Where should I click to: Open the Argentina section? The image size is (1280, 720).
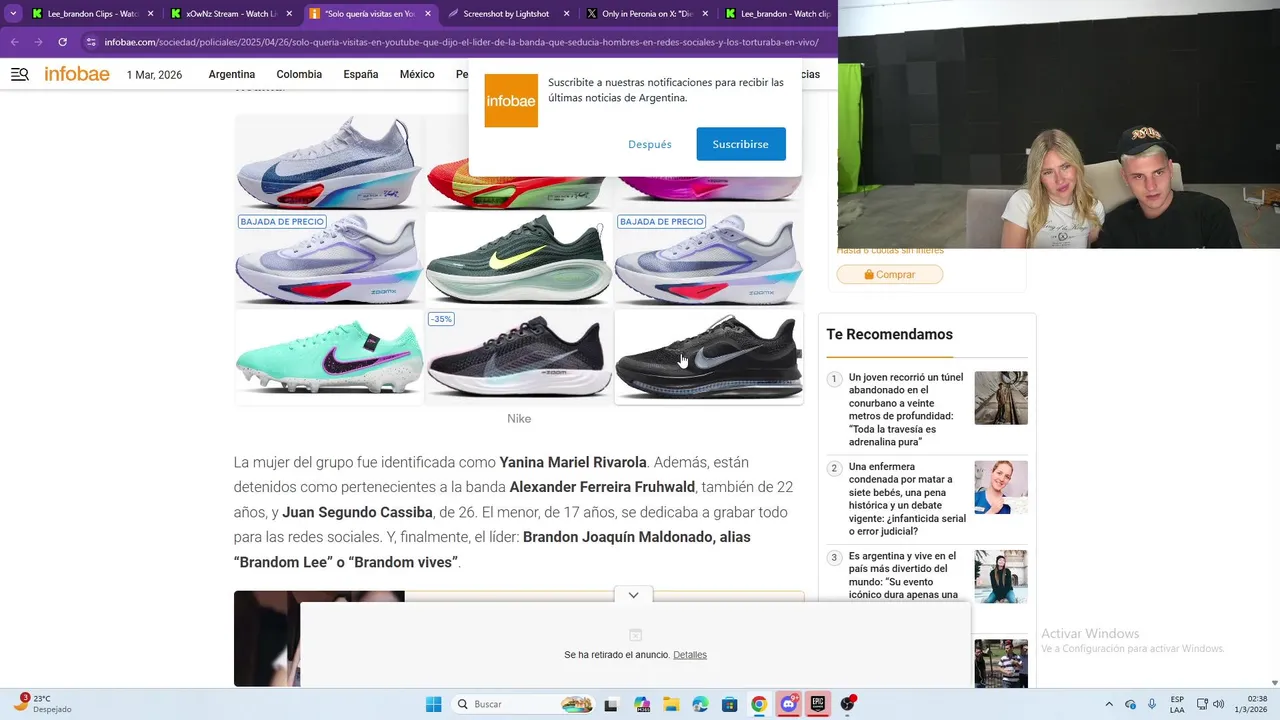(232, 74)
